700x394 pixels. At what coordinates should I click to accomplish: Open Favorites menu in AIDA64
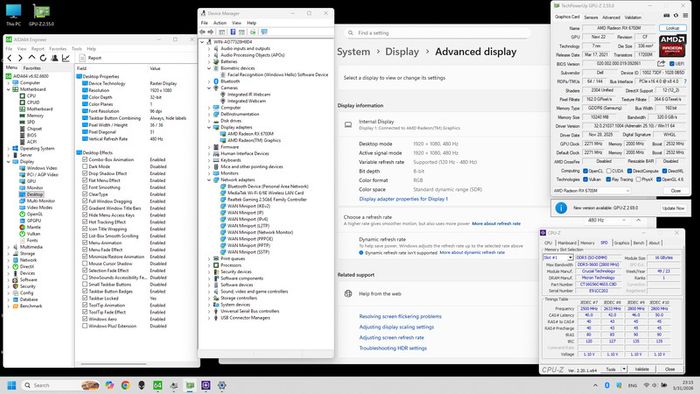tap(58, 49)
